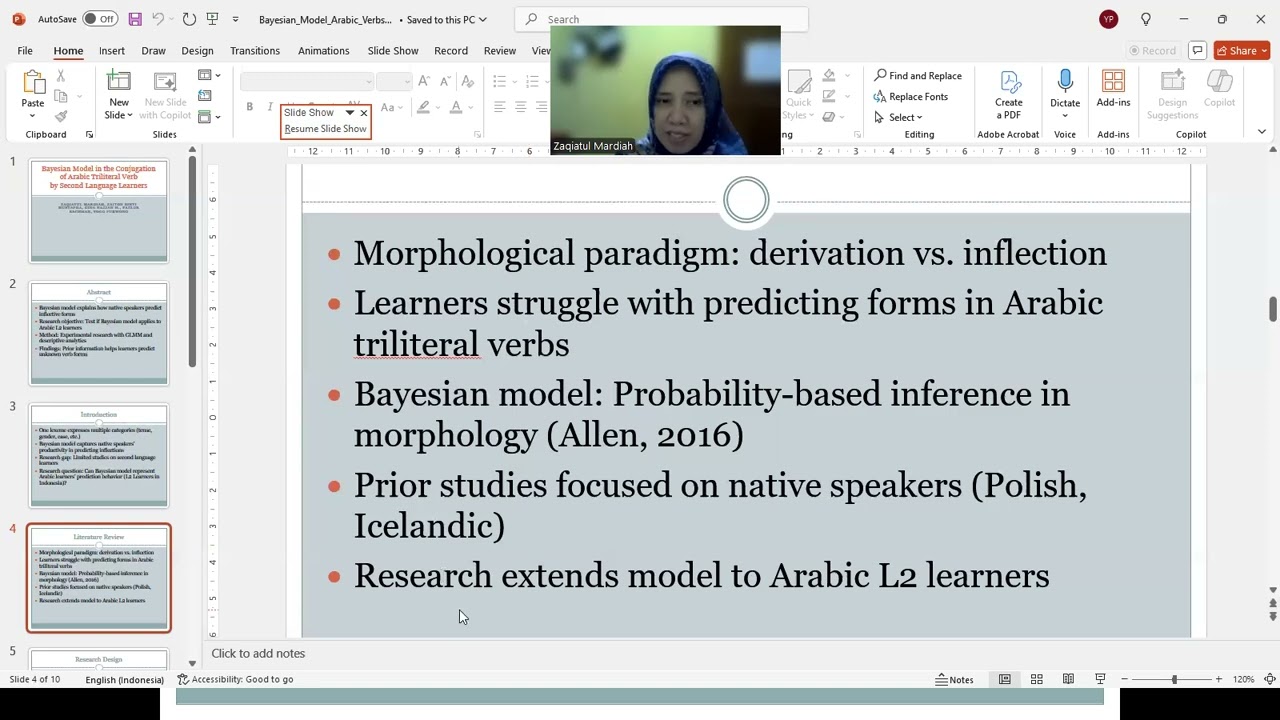Open the Customize Quick Access Toolbar dropdown
The image size is (1280, 720).
(x=235, y=19)
